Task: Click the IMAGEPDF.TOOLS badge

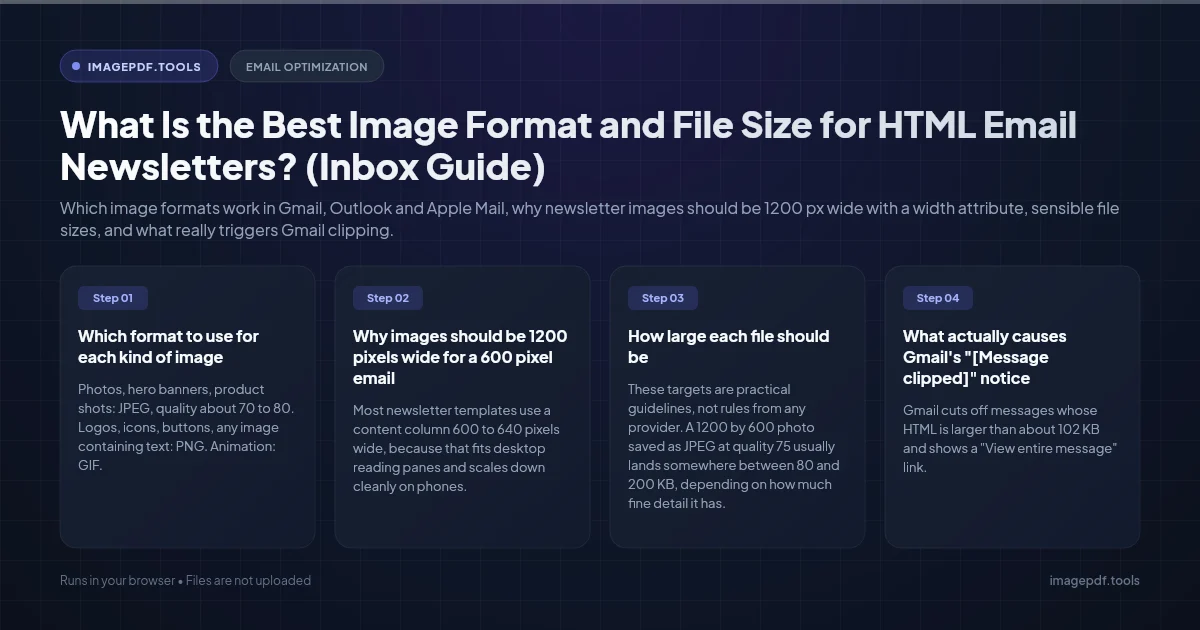Action: pos(139,67)
